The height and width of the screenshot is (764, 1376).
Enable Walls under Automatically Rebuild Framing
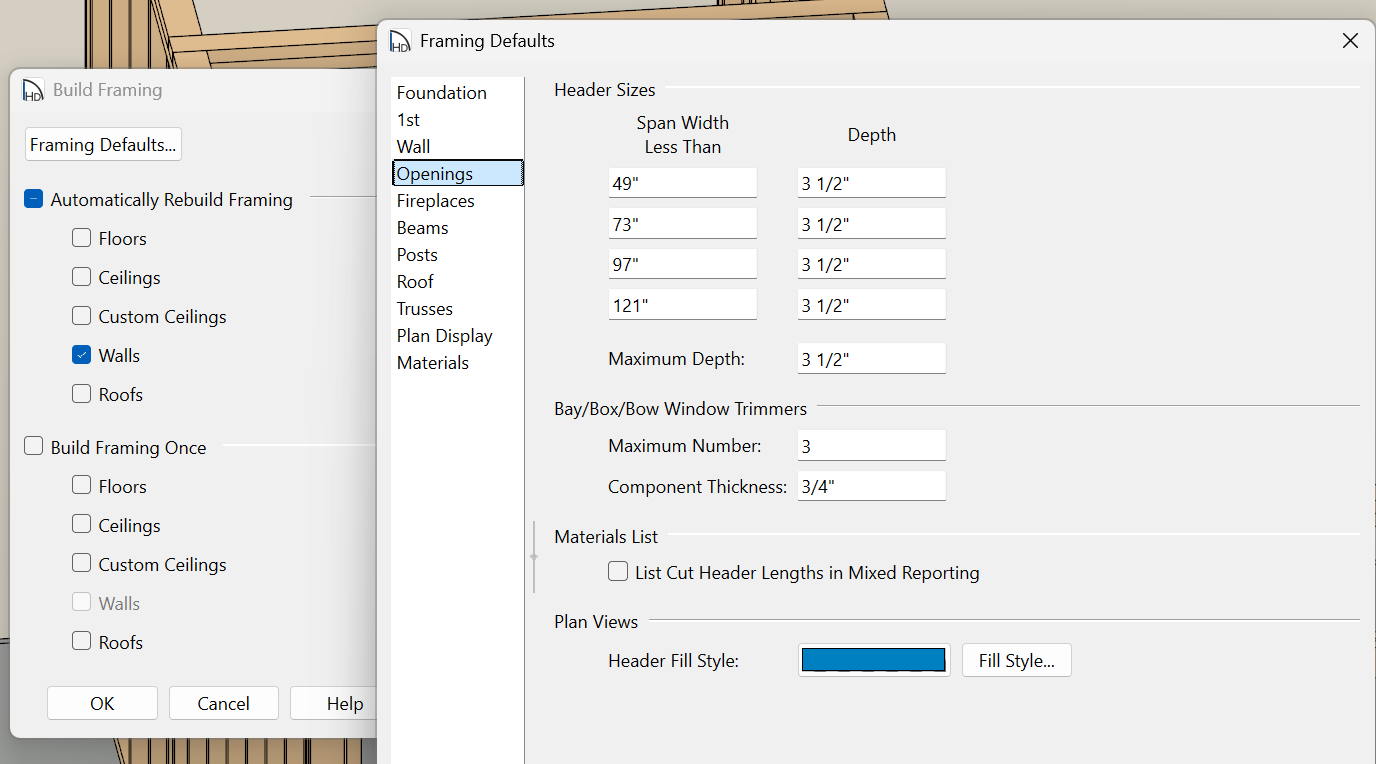point(82,356)
